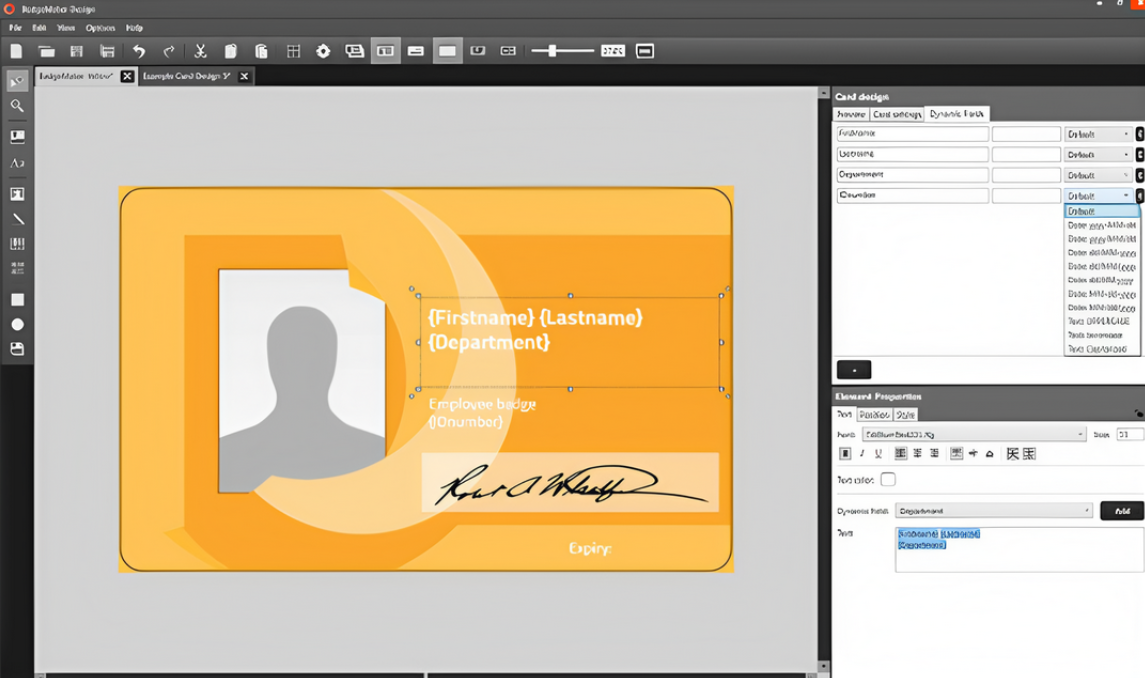Click the scissors Cut icon
The width and height of the screenshot is (1145, 678).
pos(200,51)
